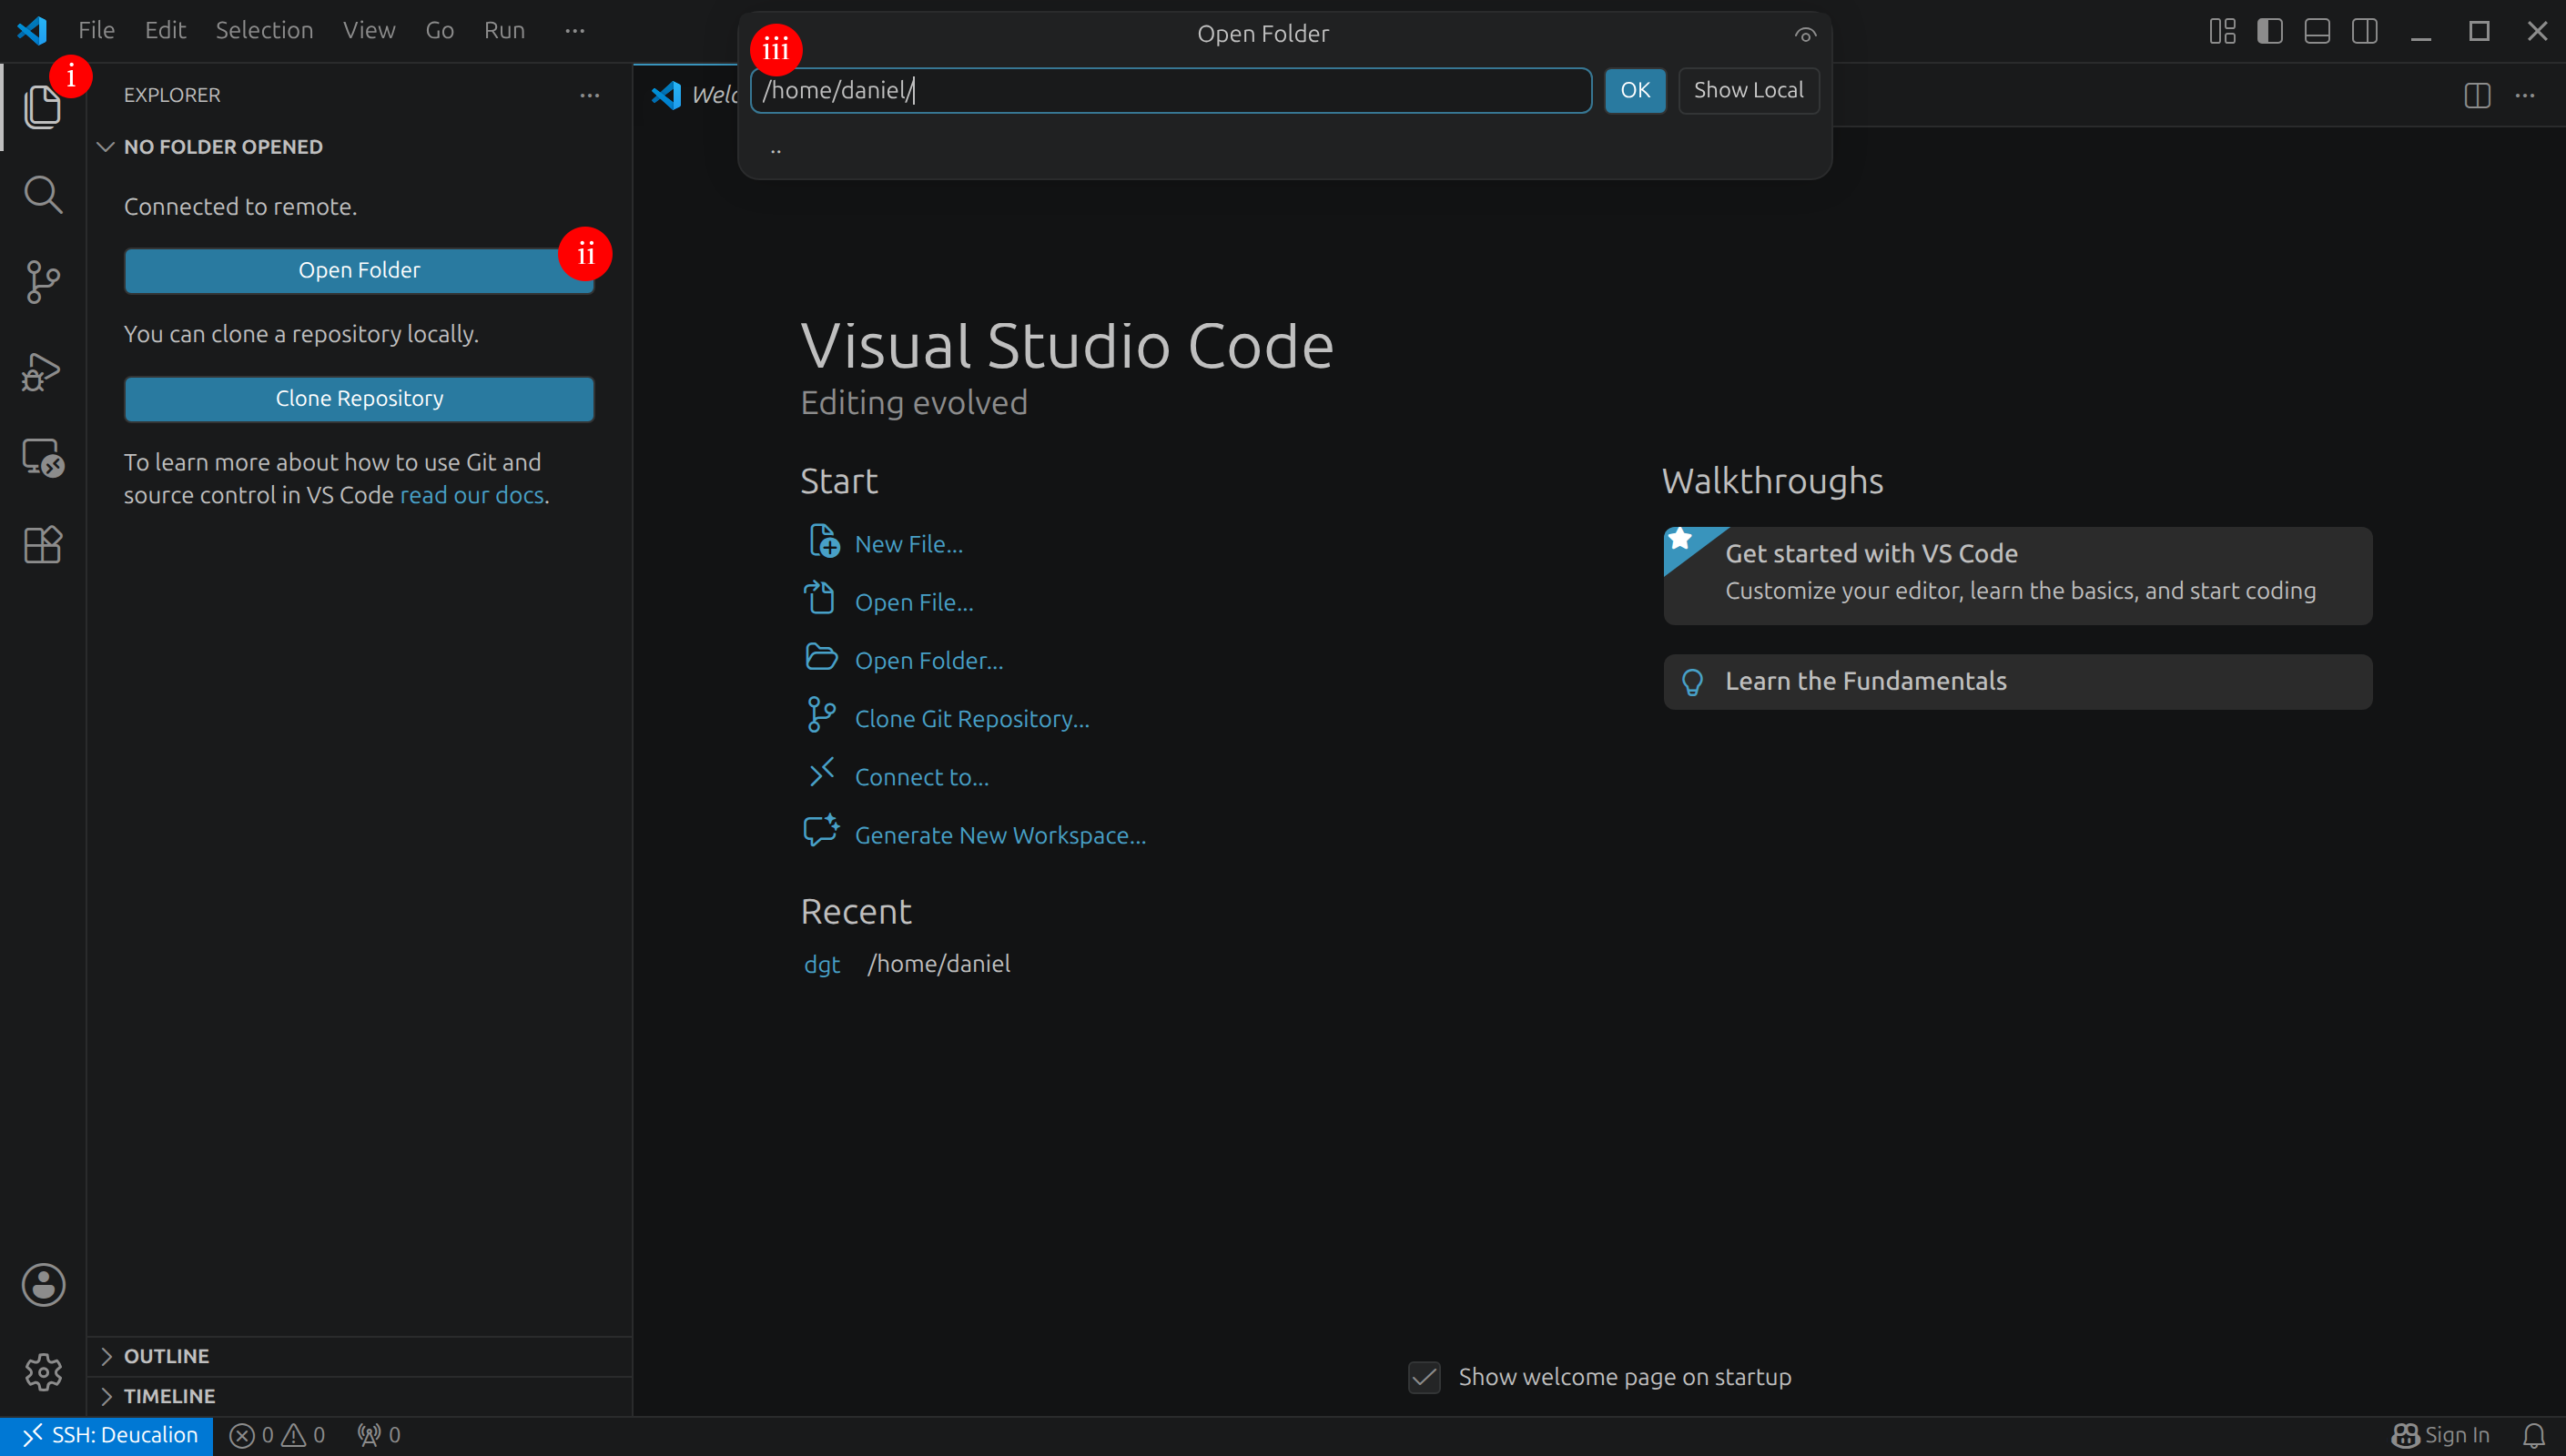Open Notifications bell in status bar
This screenshot has height=1456, width=2566.
click(2533, 1435)
